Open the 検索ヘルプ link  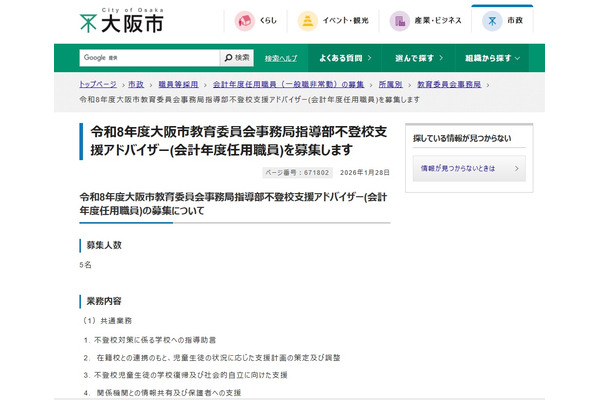[280, 59]
